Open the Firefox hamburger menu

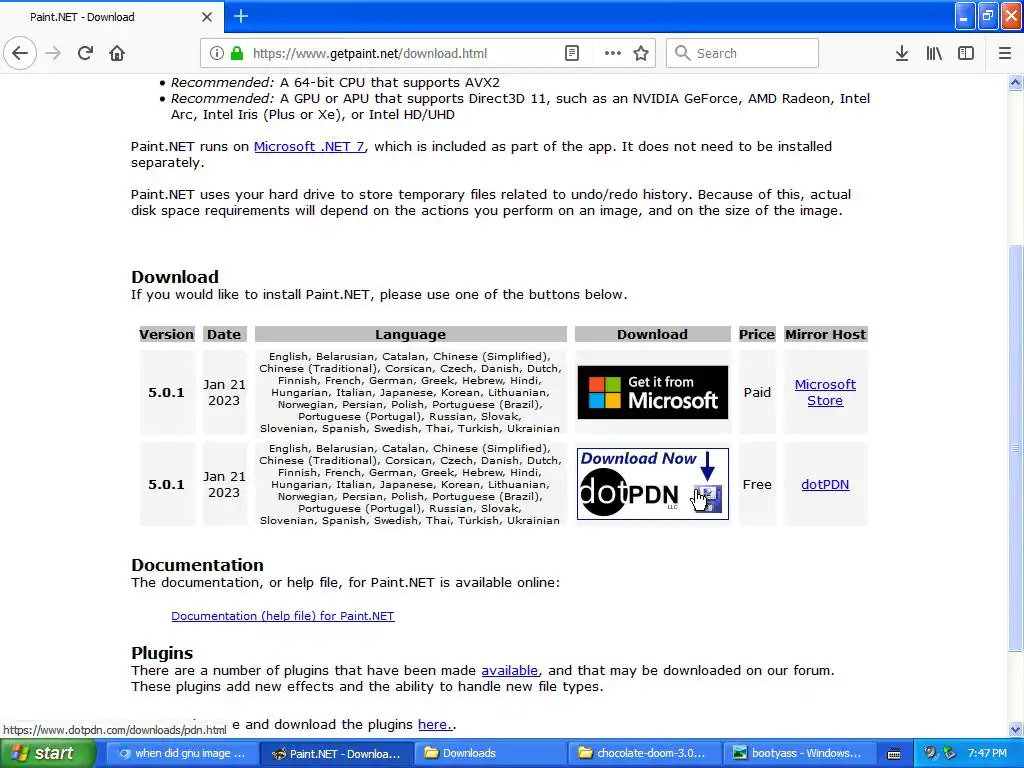[x=1004, y=53]
